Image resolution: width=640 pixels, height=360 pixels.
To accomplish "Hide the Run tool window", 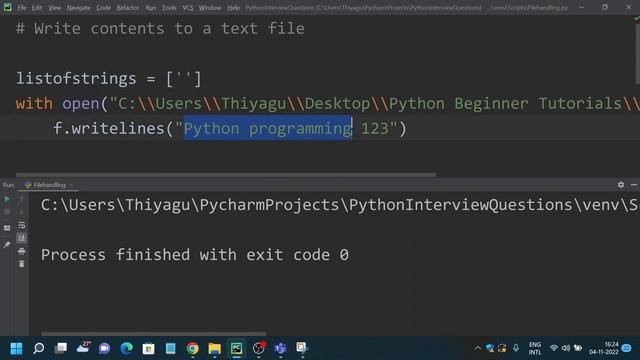I will [x=634, y=185].
